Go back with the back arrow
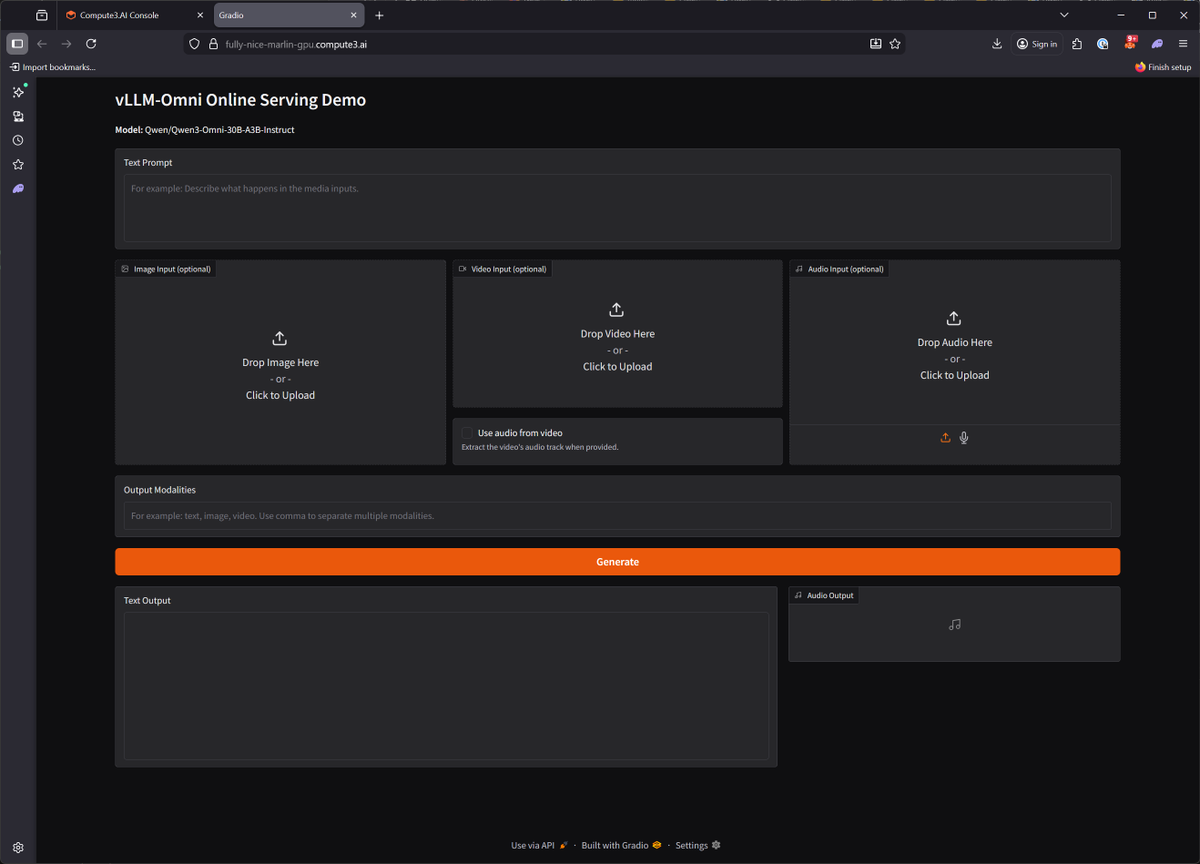 click(x=42, y=44)
